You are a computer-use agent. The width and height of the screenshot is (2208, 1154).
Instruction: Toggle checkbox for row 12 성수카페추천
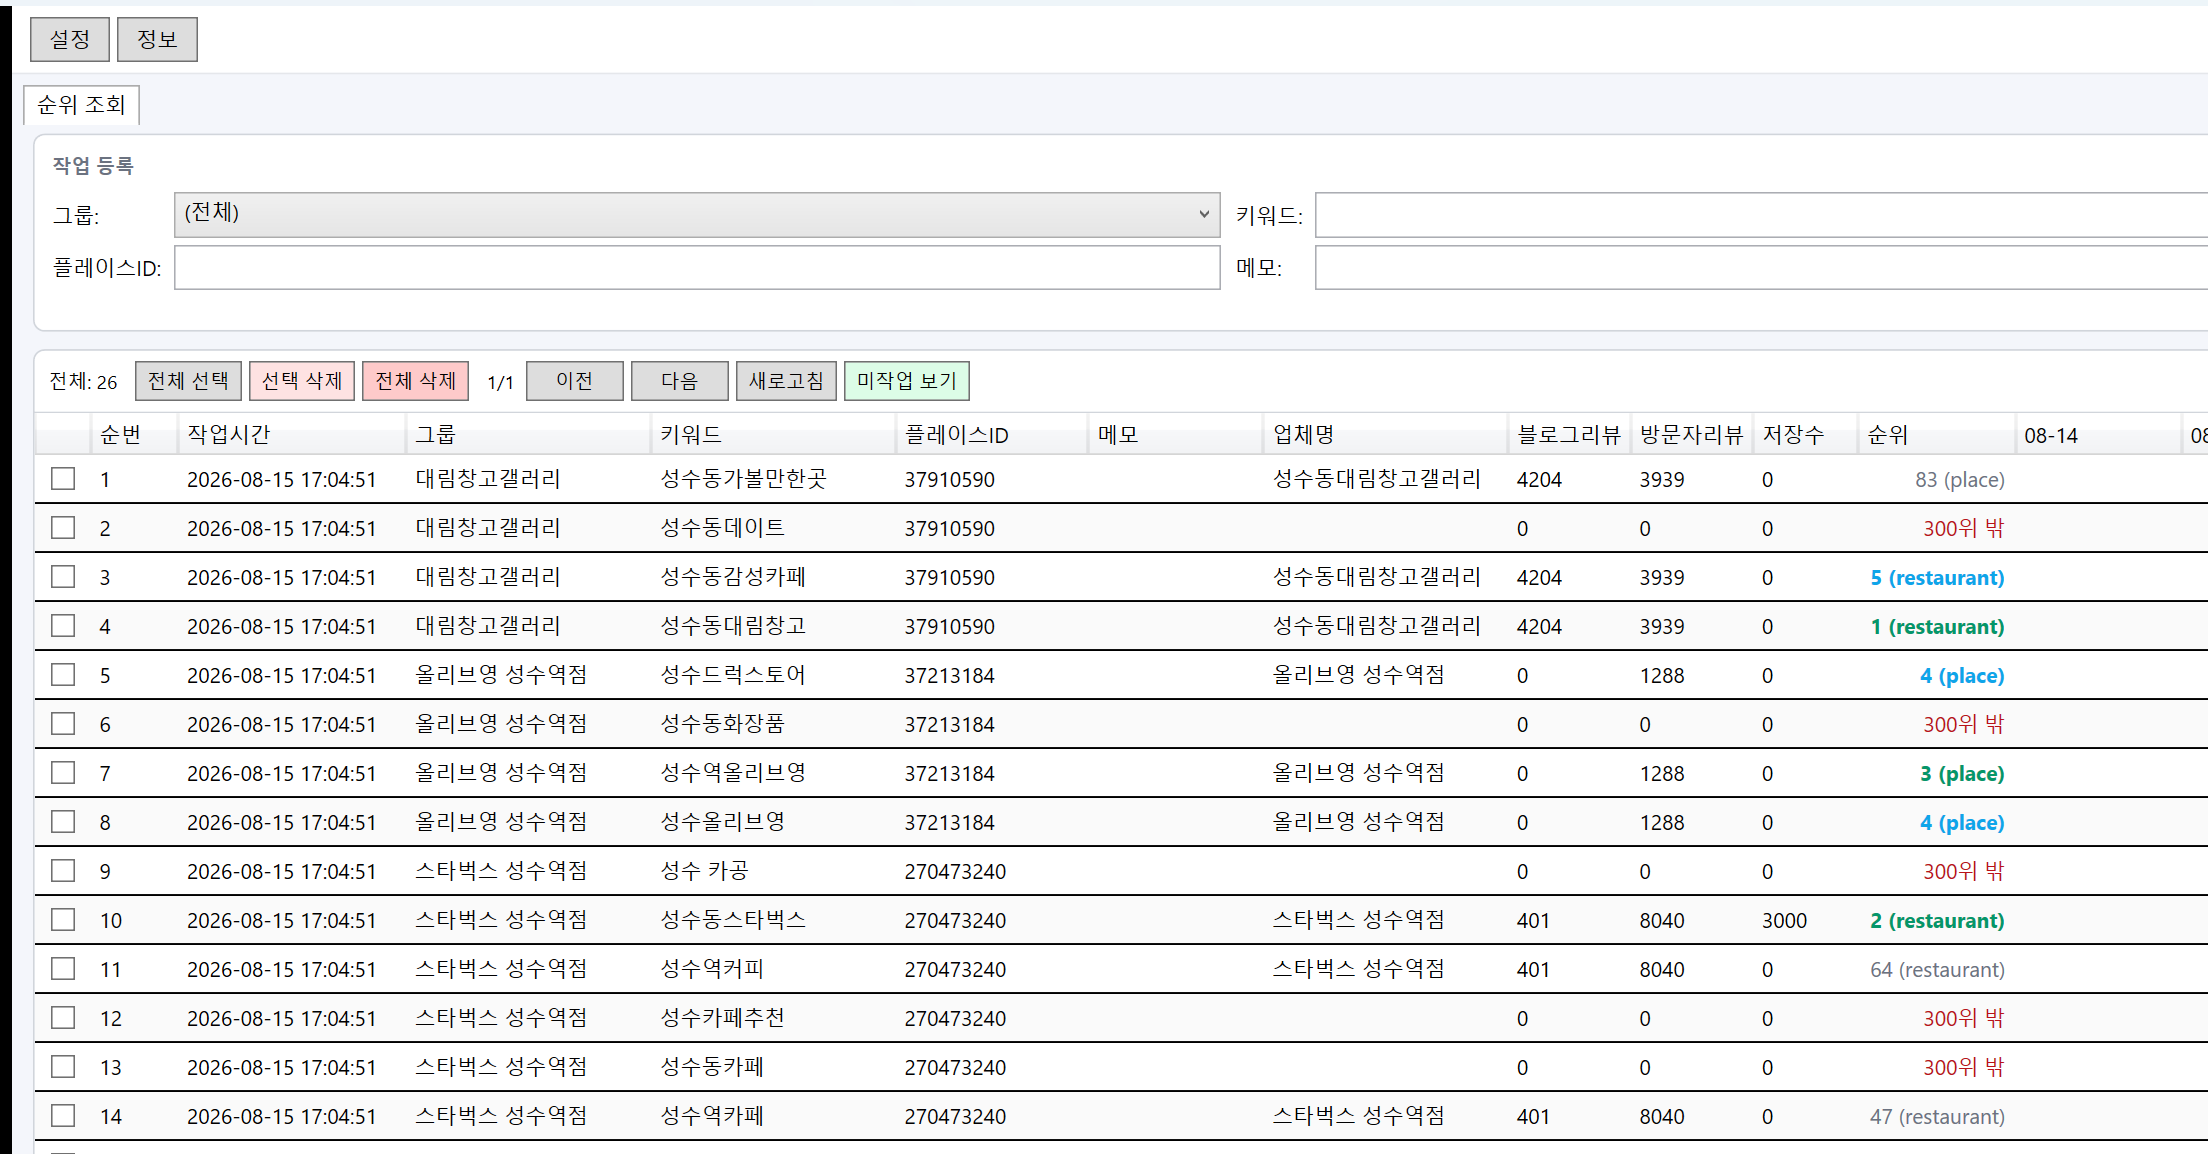[63, 1018]
